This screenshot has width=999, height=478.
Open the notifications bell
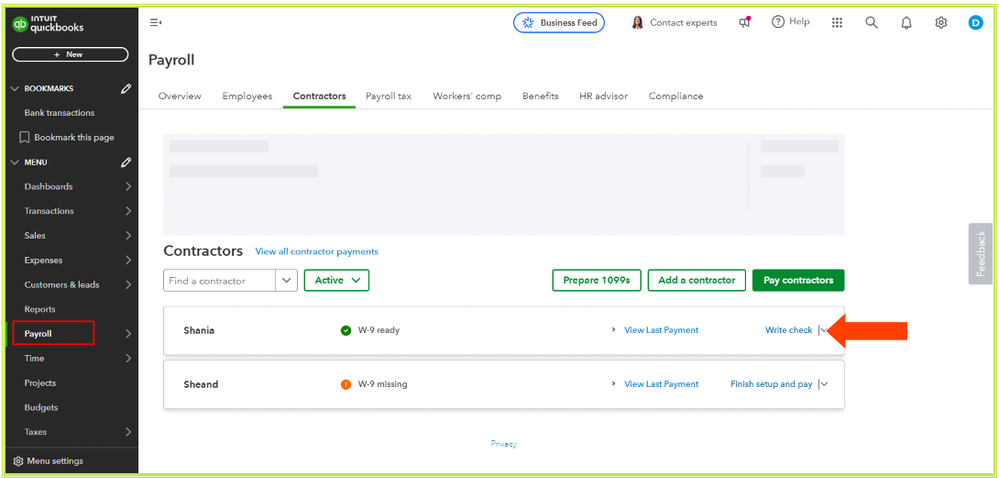coord(906,23)
